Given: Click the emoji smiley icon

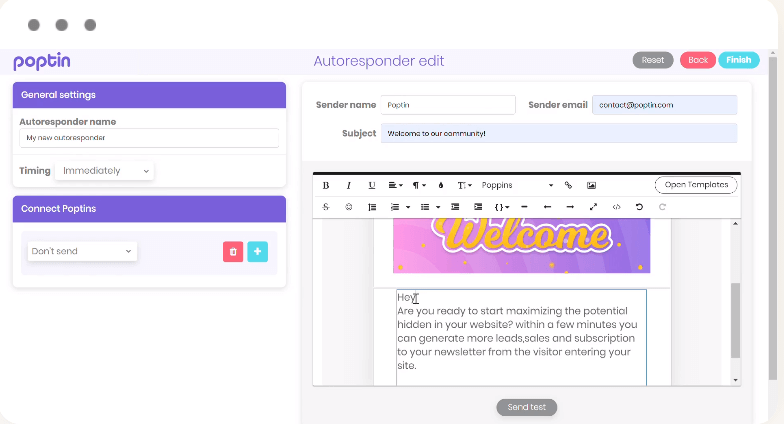Looking at the screenshot, I should point(349,207).
